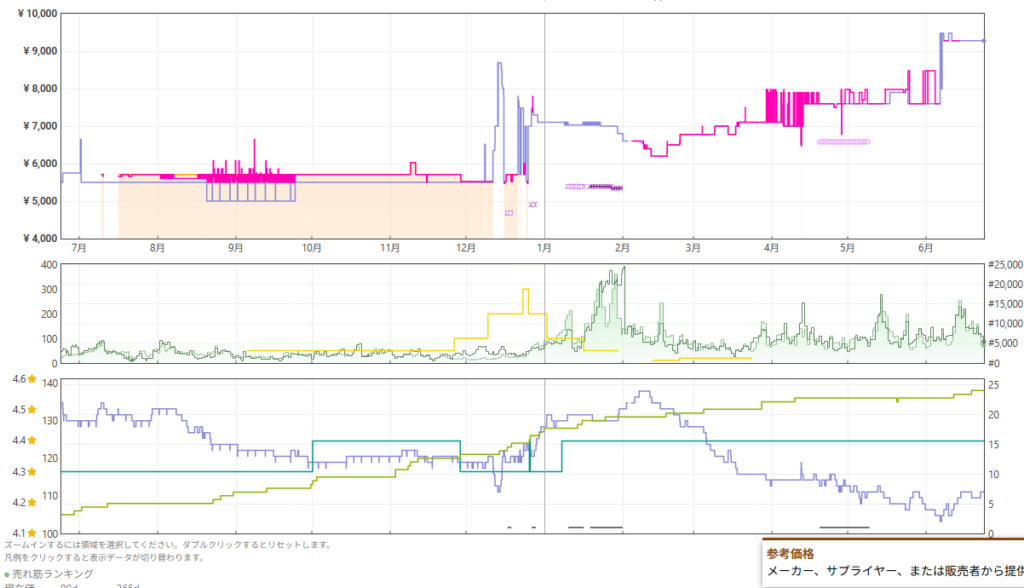The width and height of the screenshot is (1024, 588).
Task: Click the 3月 month label
Action: point(693,248)
